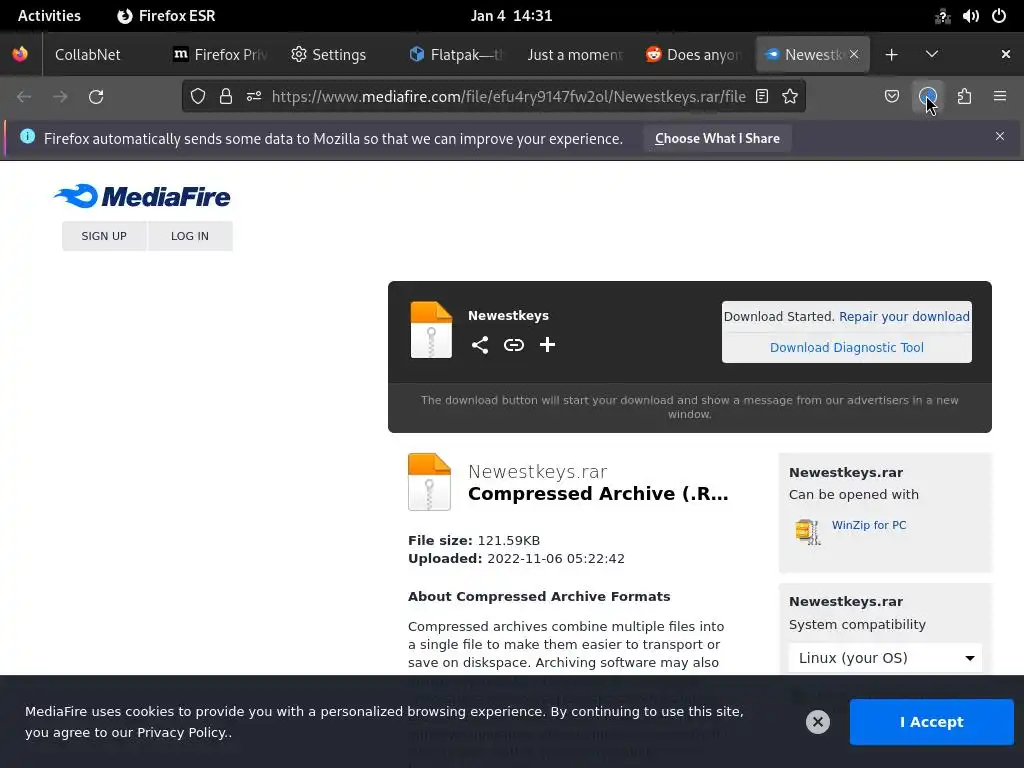The height and width of the screenshot is (768, 1024).
Task: Switch to the CollabNet tab
Action: (88, 55)
